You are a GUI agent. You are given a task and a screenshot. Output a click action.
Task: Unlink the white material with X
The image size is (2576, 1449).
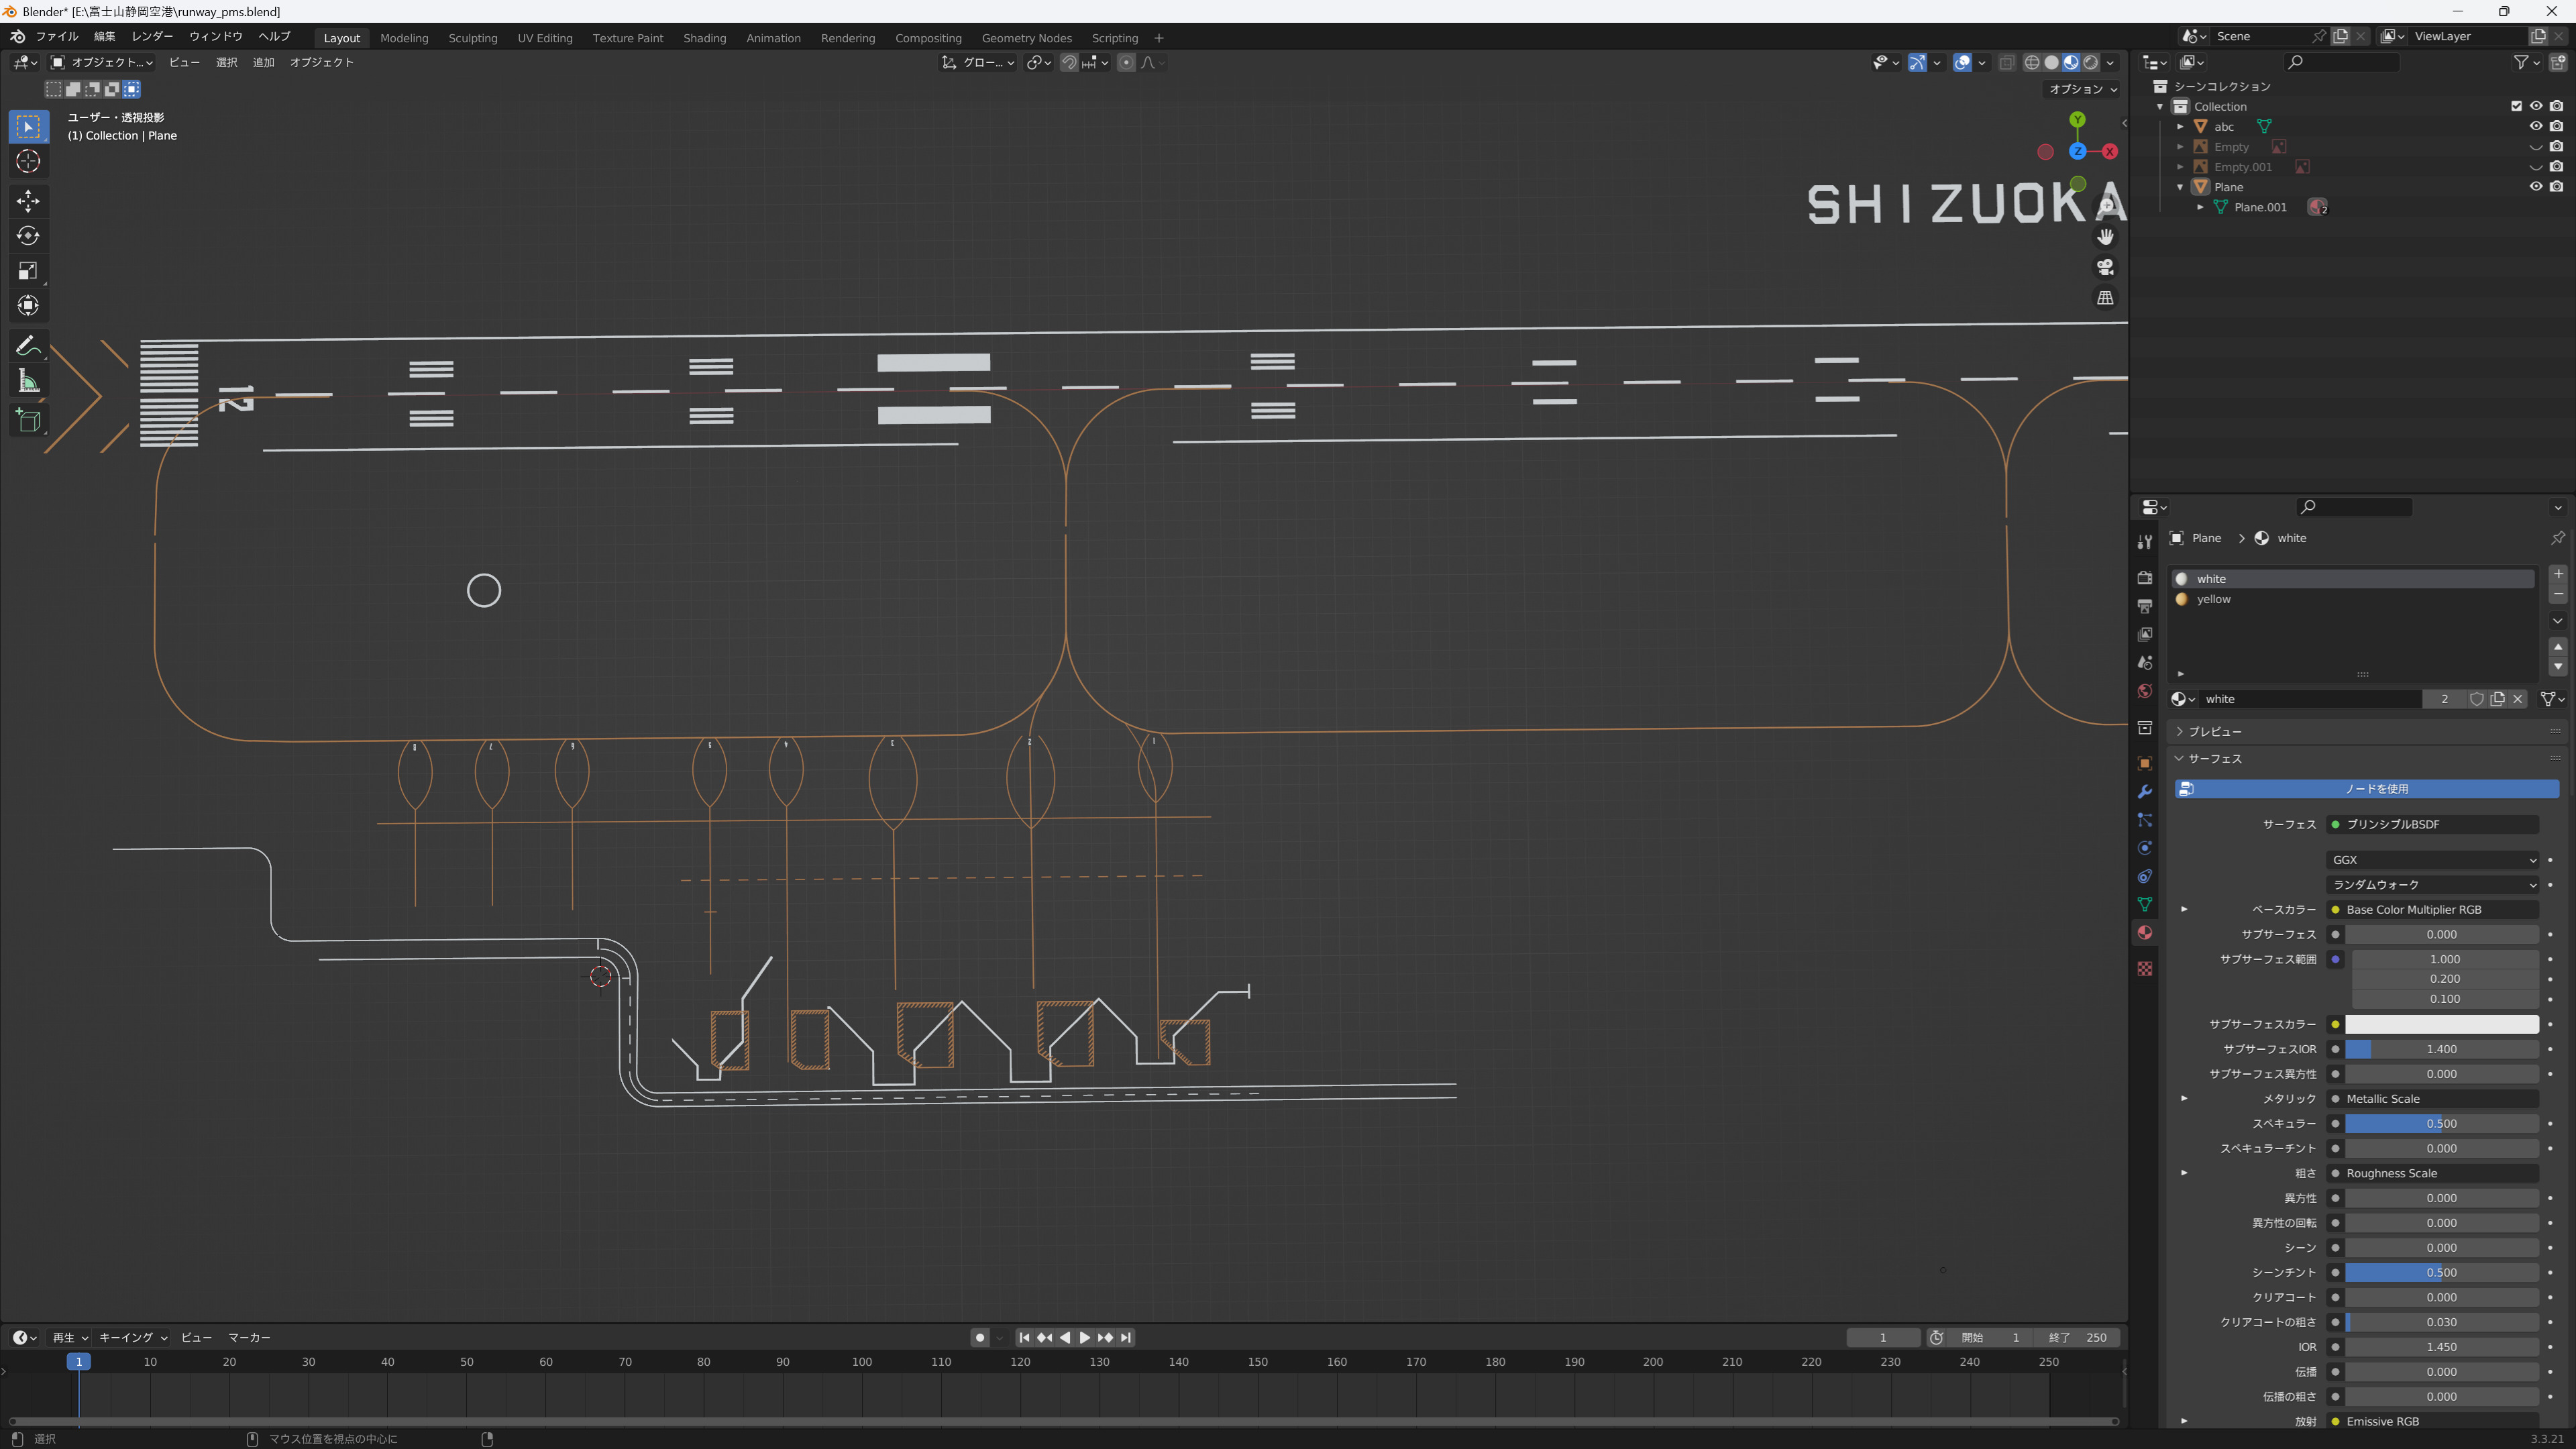point(2518,699)
